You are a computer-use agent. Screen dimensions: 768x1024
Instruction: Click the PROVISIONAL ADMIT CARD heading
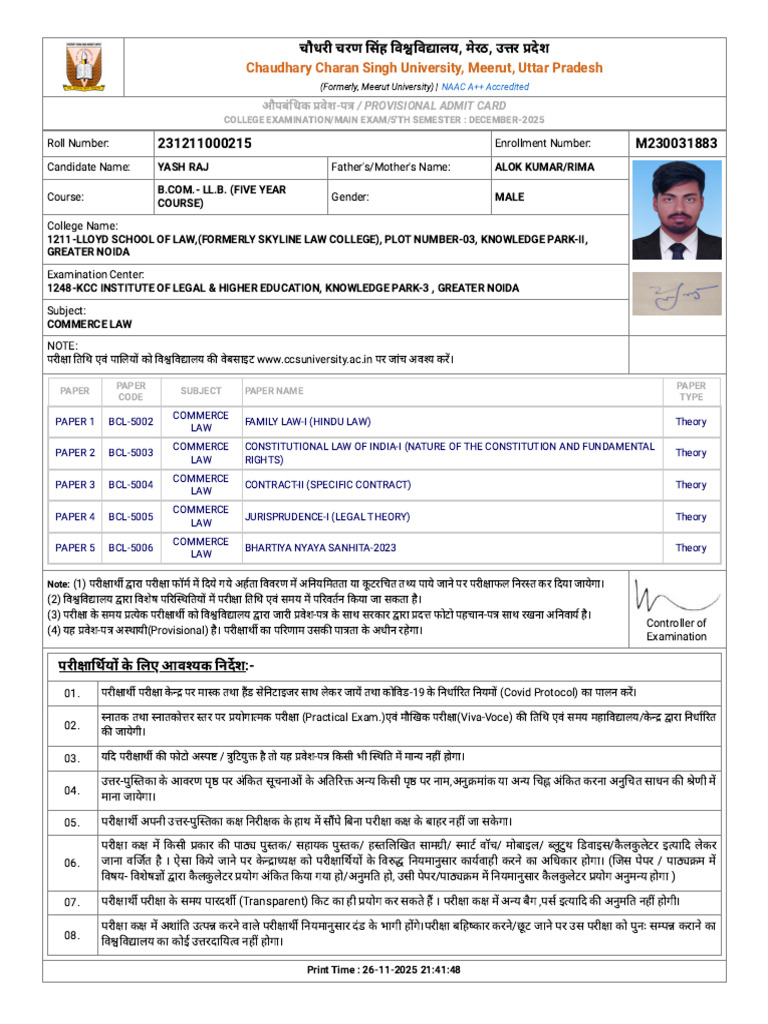pos(384,106)
